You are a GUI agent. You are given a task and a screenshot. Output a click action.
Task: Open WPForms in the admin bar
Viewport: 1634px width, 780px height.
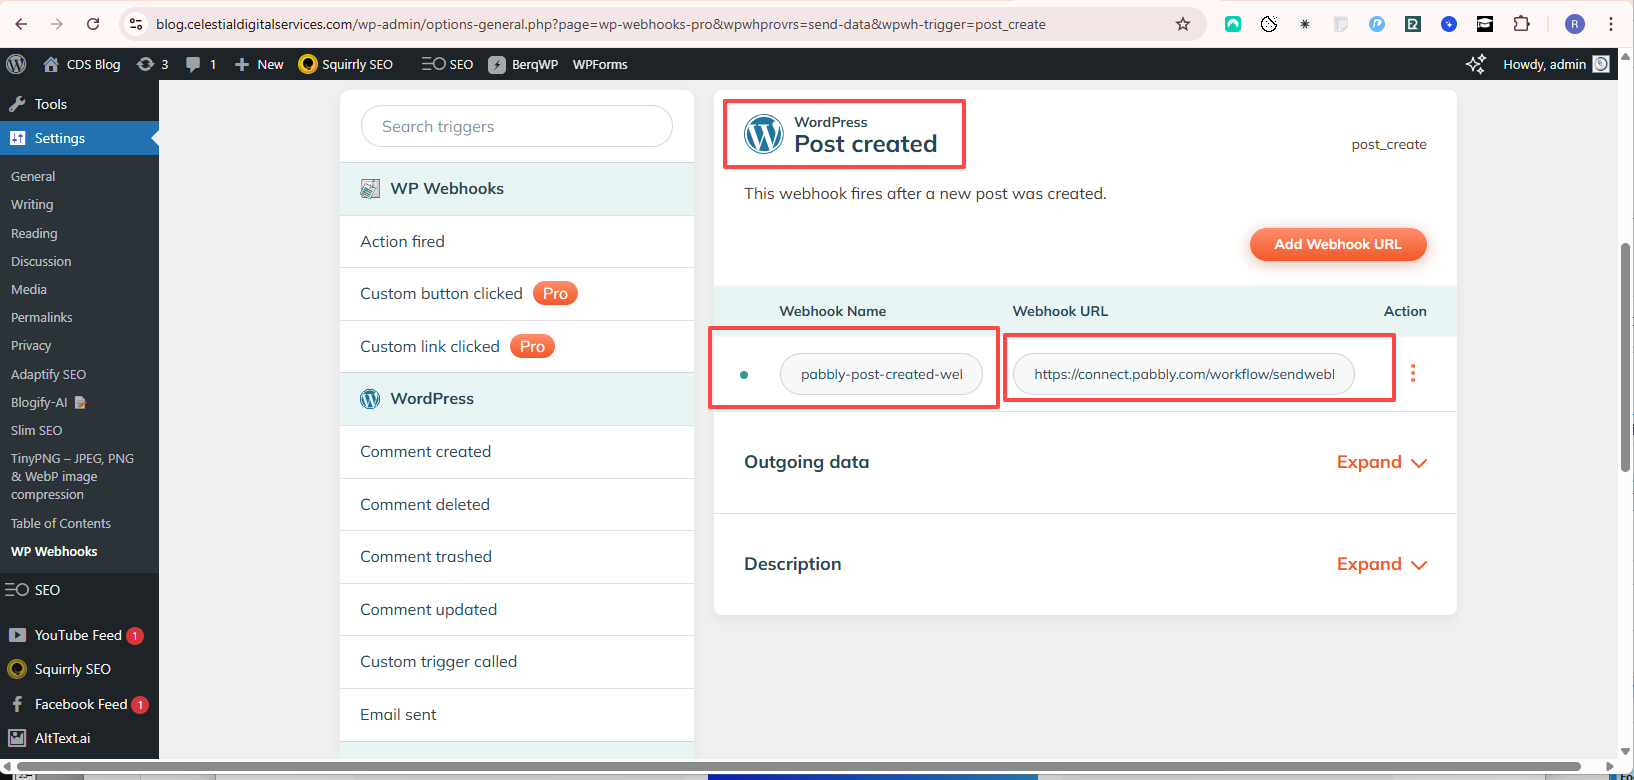click(x=600, y=64)
